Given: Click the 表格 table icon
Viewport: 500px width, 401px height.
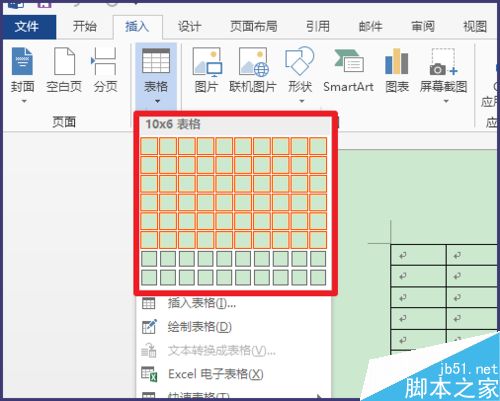Looking at the screenshot, I should (x=156, y=61).
